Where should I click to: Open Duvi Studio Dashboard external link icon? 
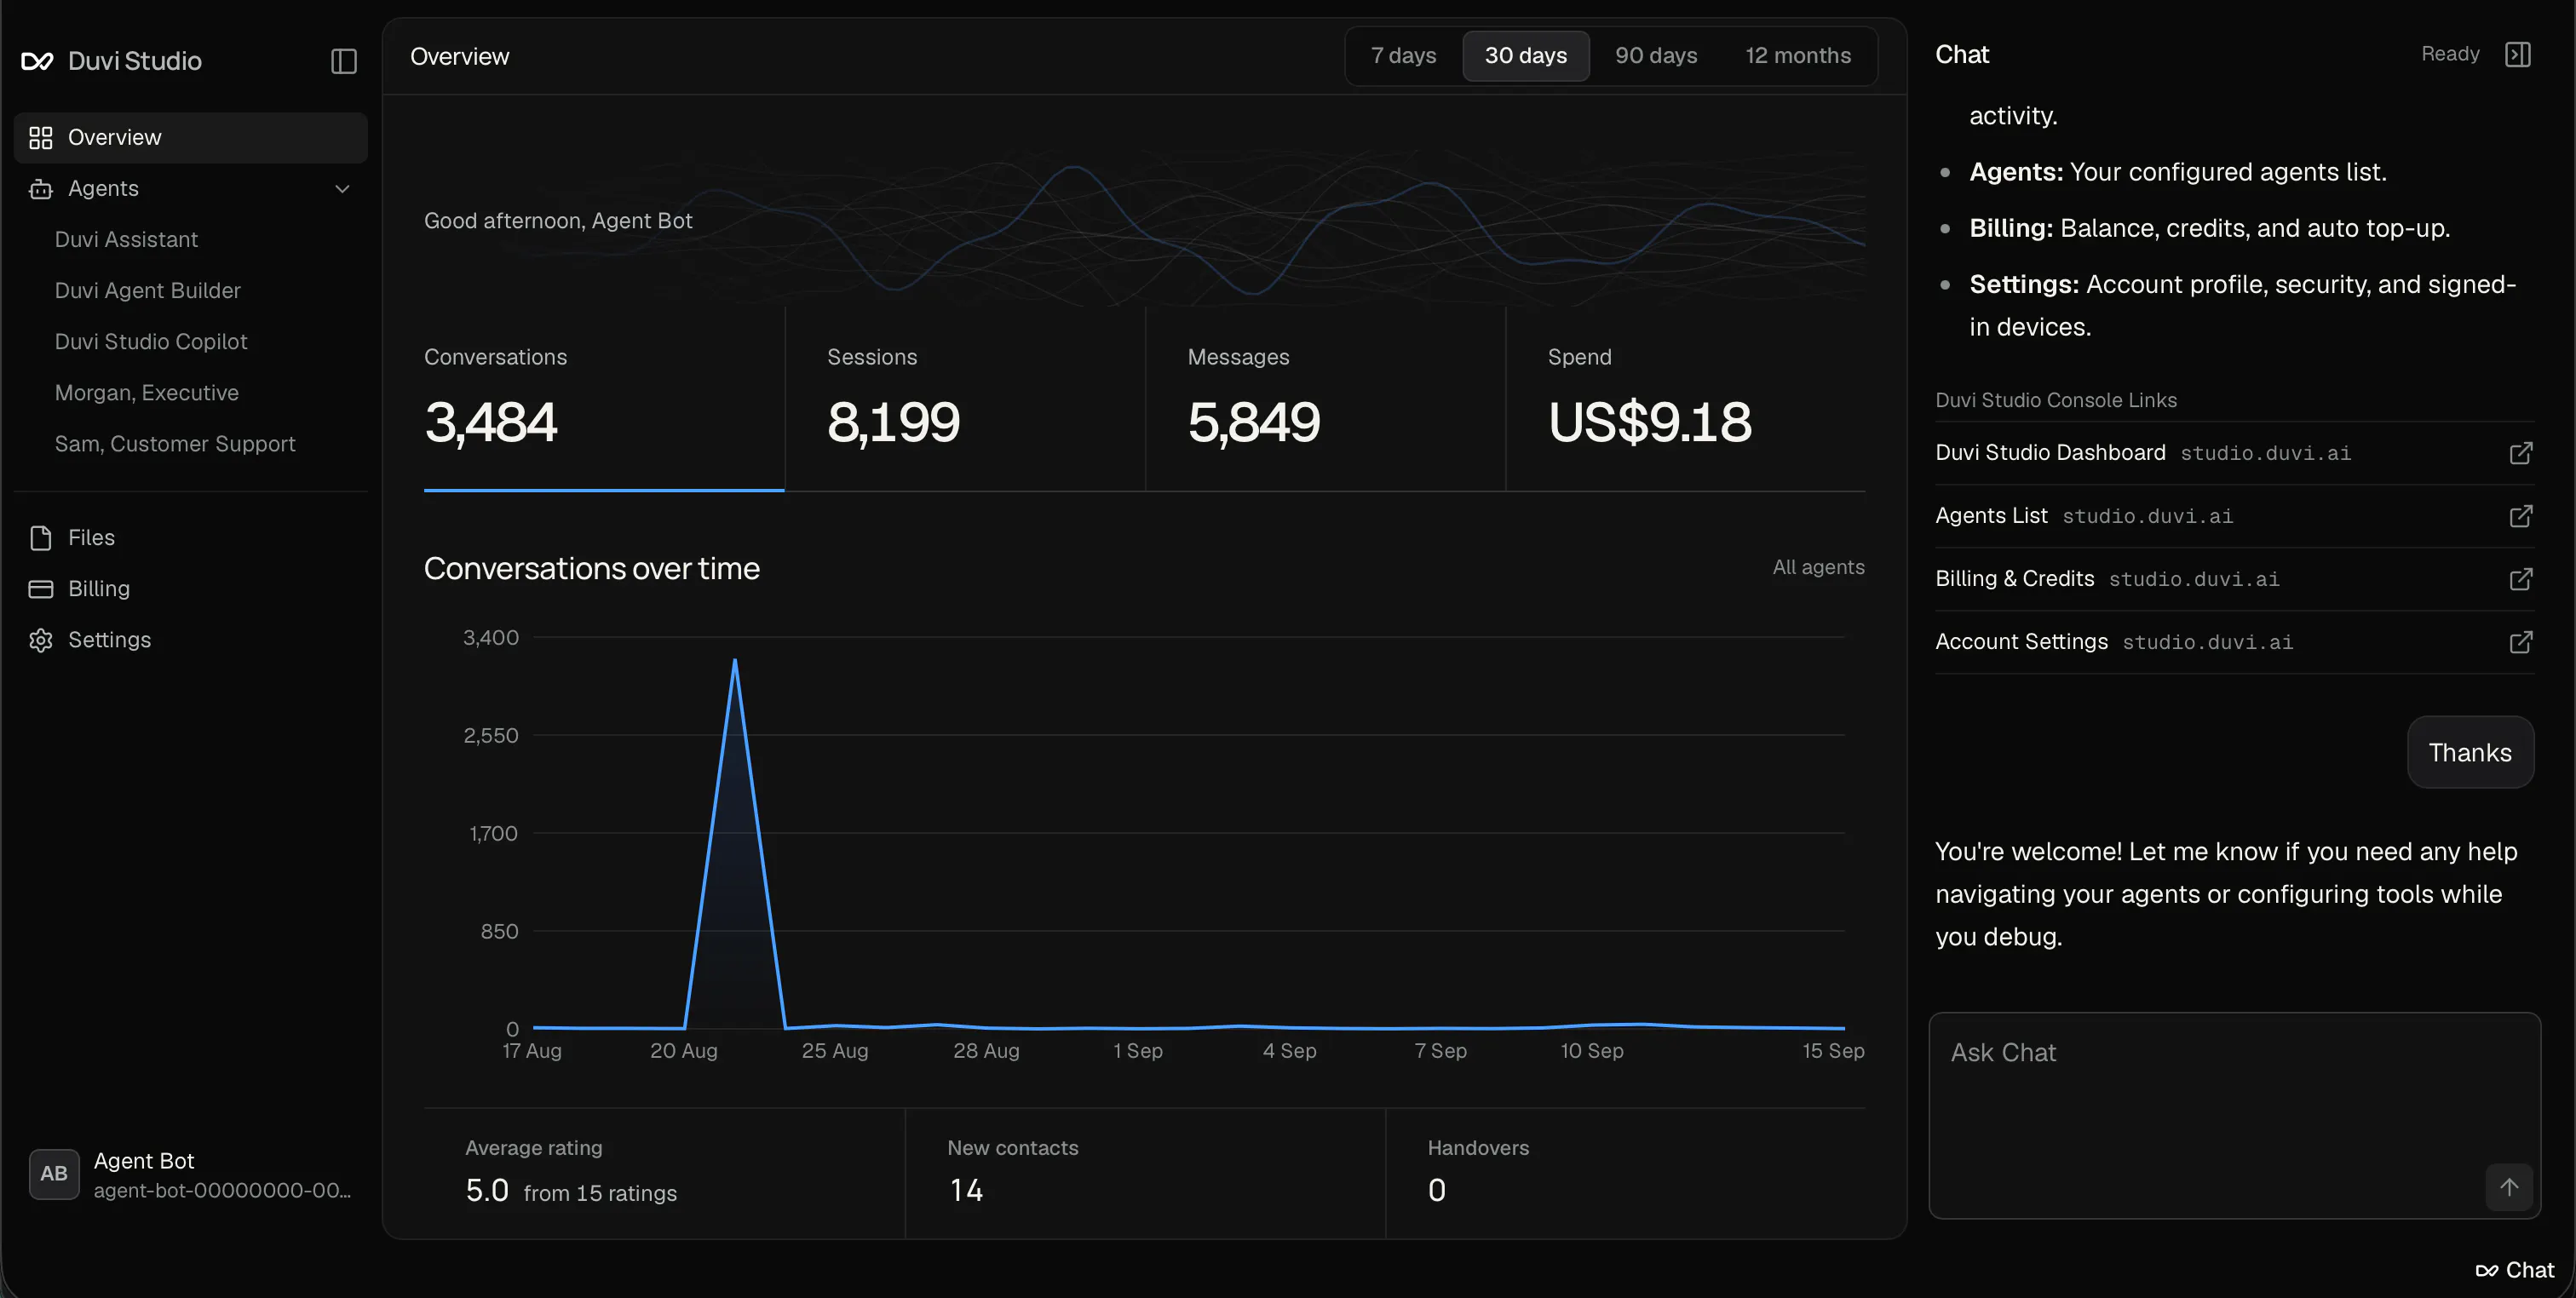[x=2520, y=453]
